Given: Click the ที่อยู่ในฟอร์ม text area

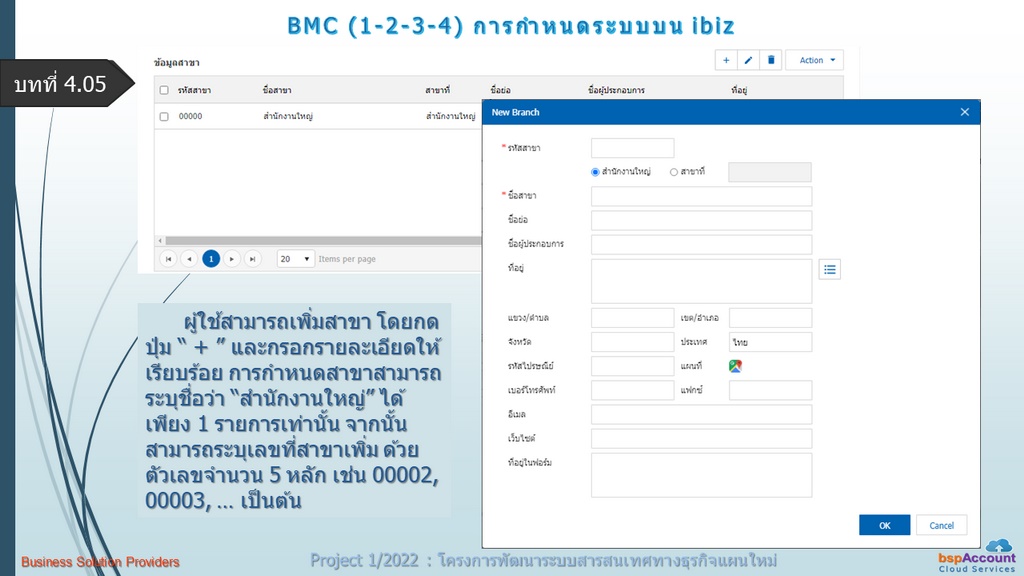Looking at the screenshot, I should click(701, 475).
